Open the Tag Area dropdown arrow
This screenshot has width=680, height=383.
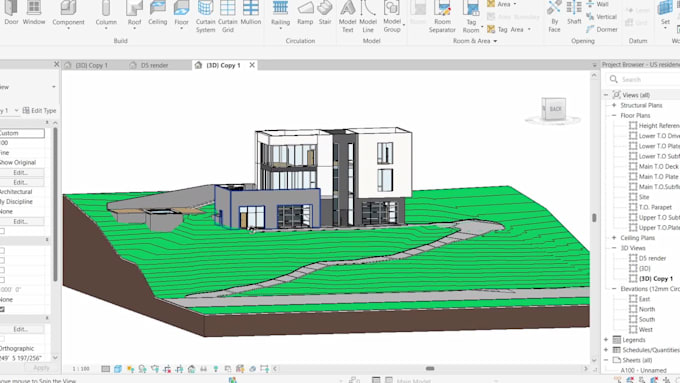tap(529, 29)
